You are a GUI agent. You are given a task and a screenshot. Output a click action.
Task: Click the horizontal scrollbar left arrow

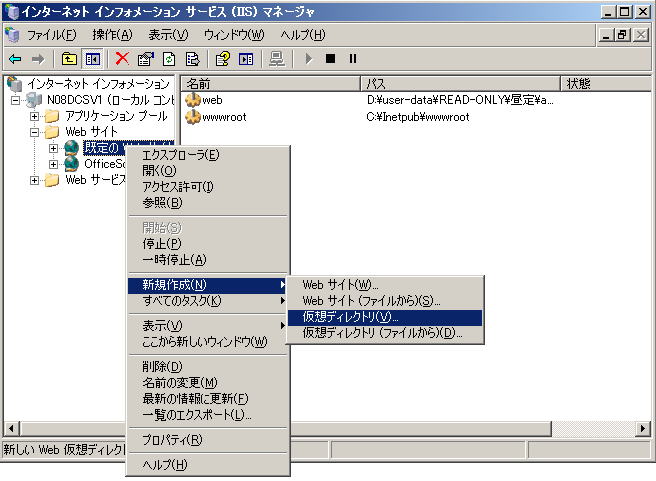click(x=11, y=428)
